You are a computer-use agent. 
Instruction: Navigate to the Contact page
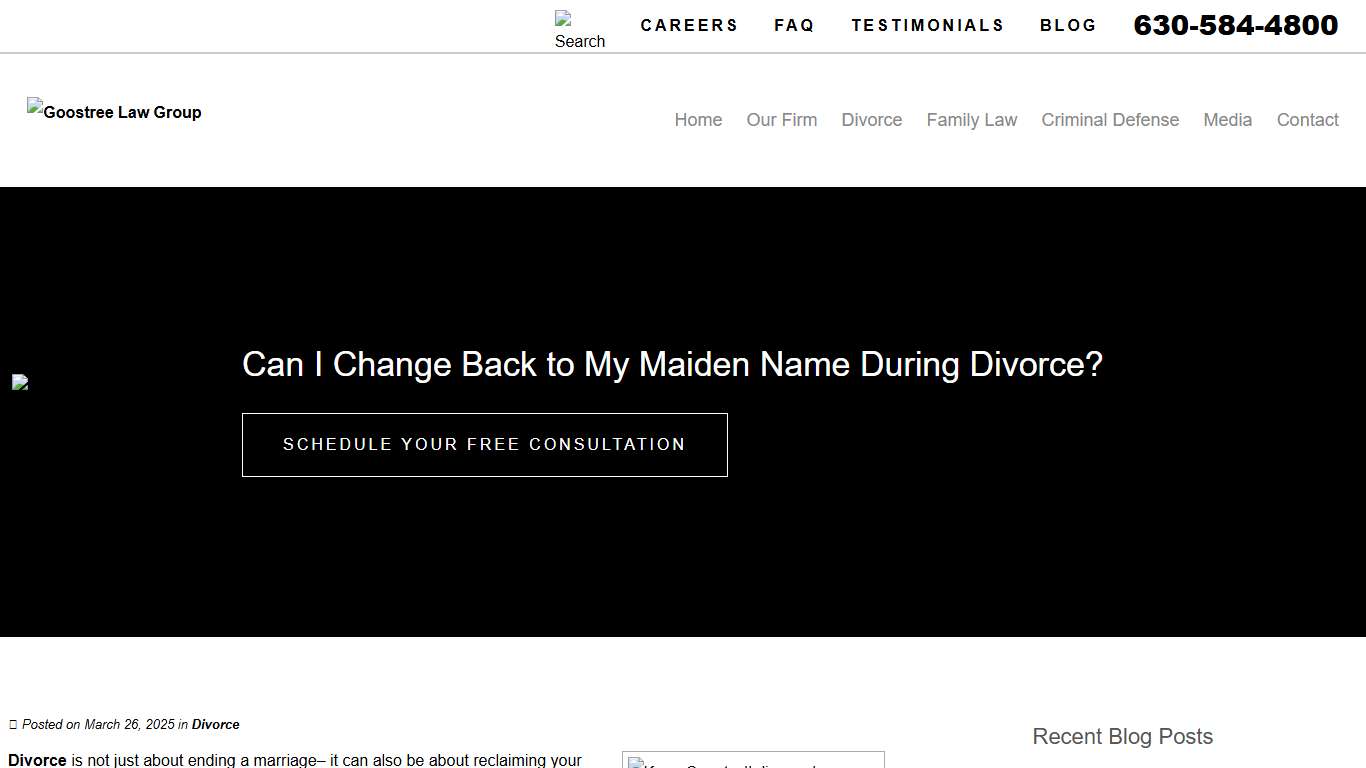click(1307, 120)
